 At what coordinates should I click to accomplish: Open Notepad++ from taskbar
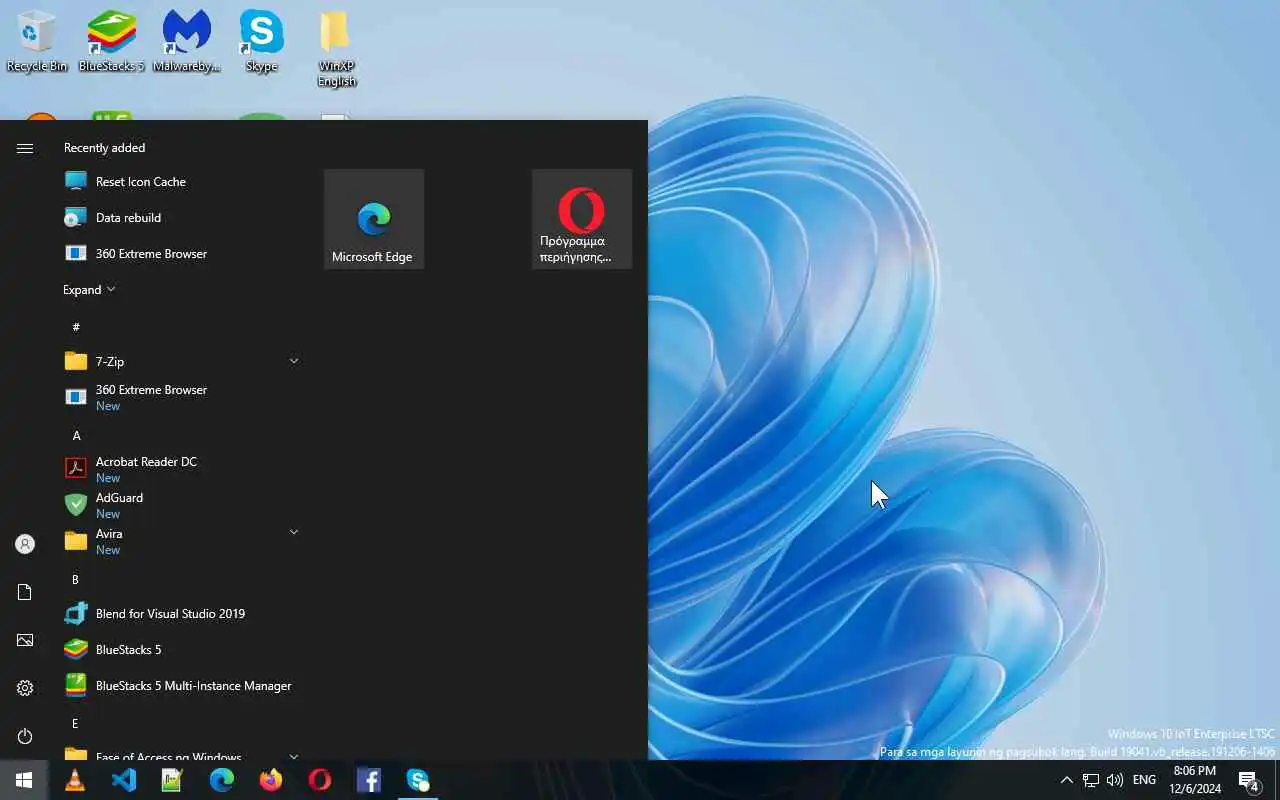click(173, 780)
